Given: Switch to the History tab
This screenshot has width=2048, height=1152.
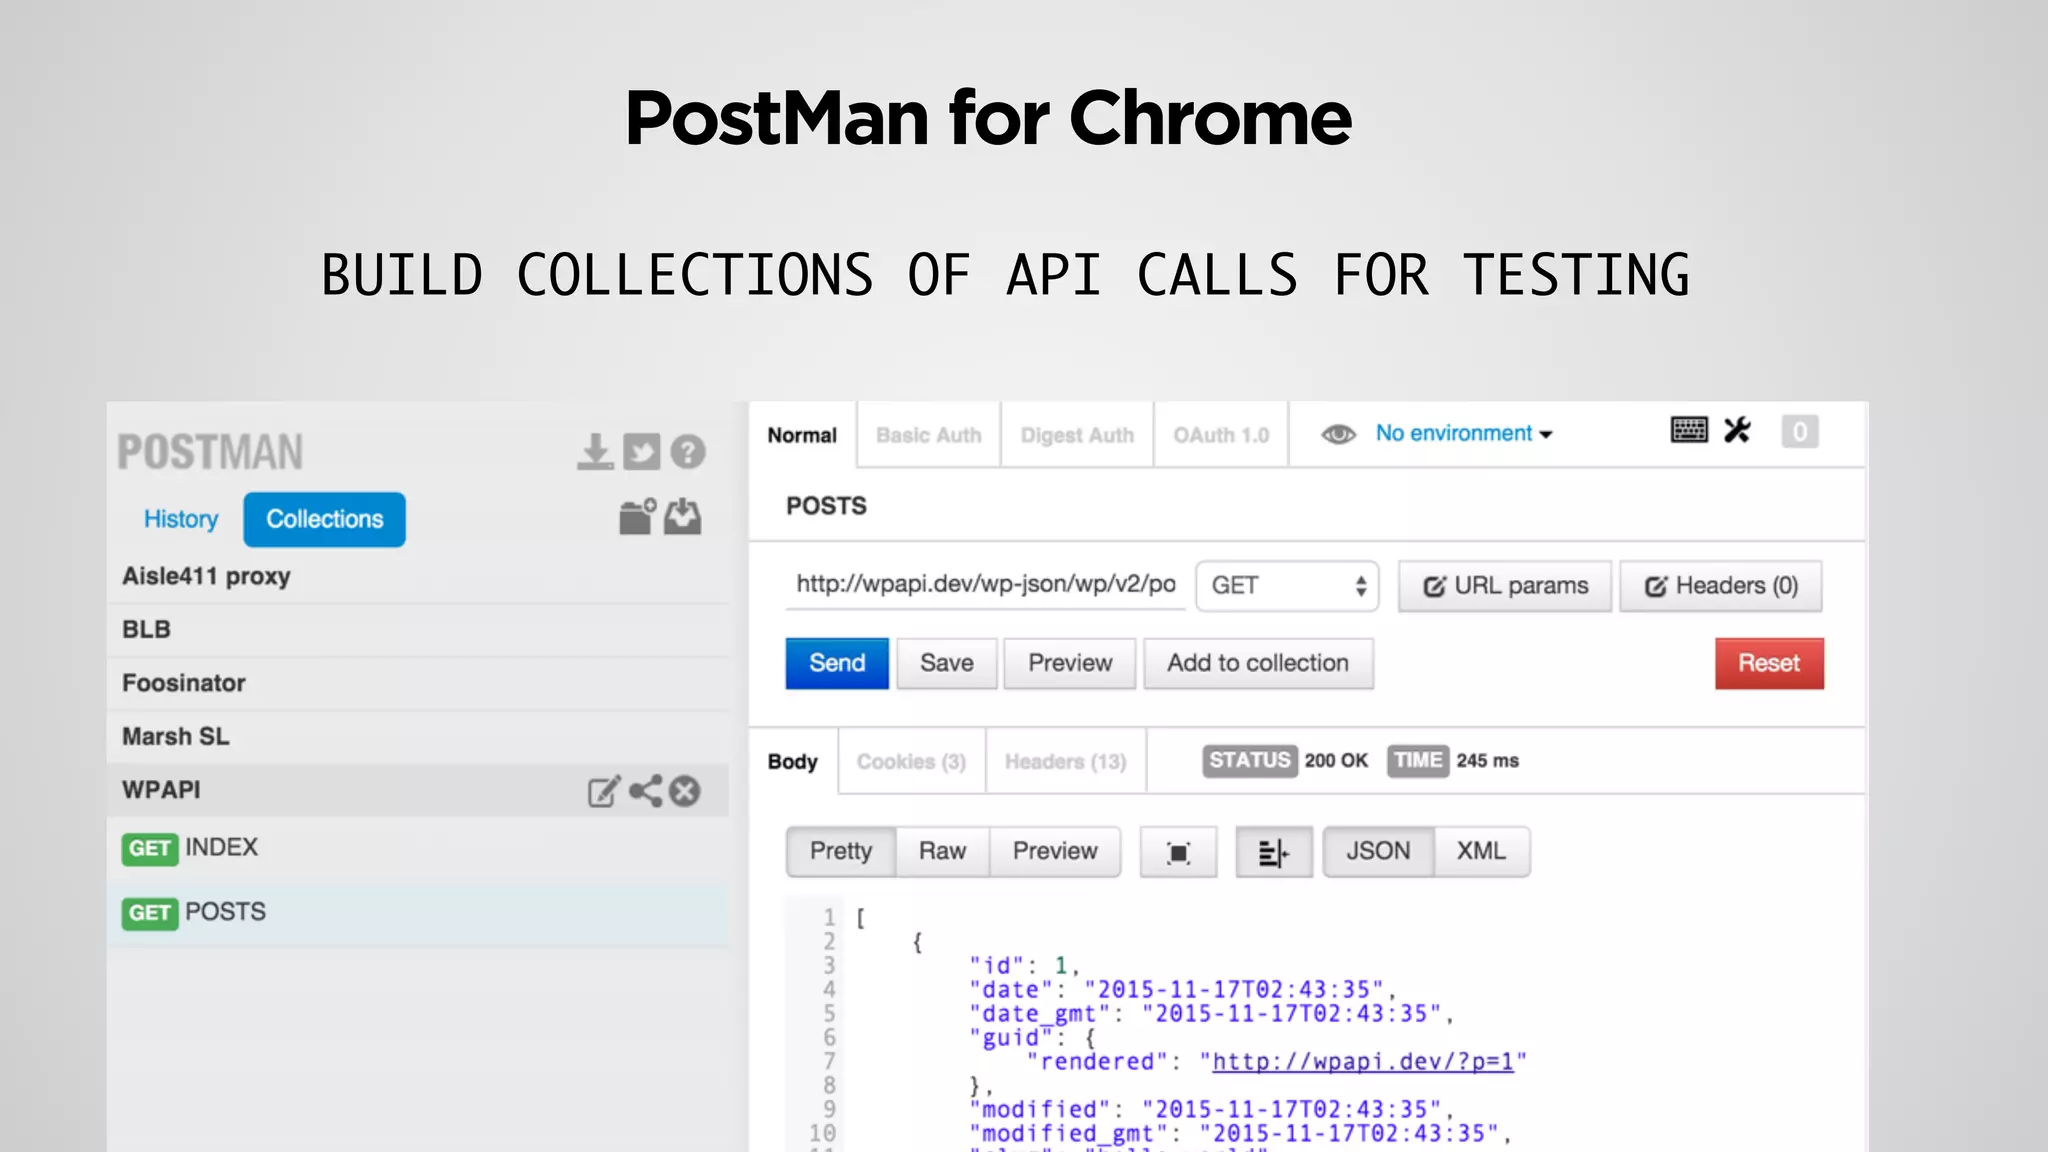Looking at the screenshot, I should pos(181,519).
